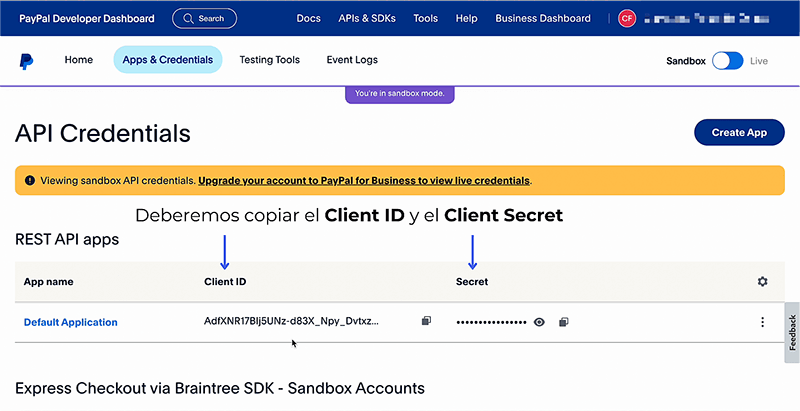Click the masked Secret dots value
The height and width of the screenshot is (411, 800).
[x=491, y=322]
